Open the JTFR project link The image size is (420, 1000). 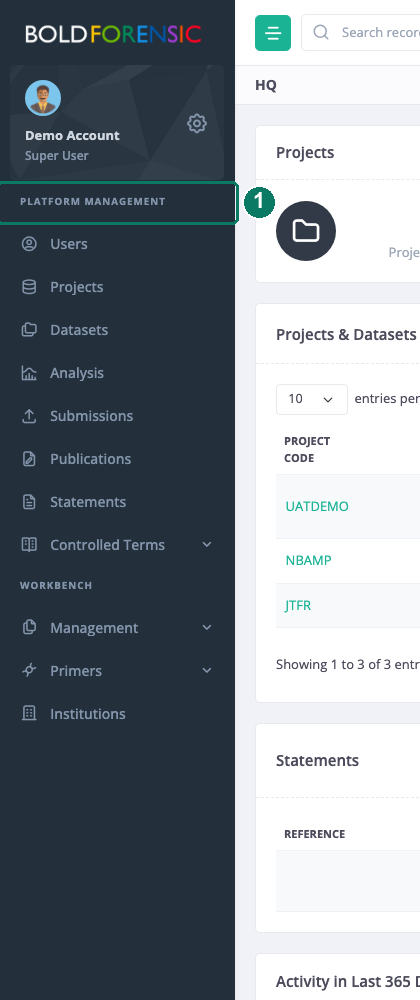(x=298, y=605)
